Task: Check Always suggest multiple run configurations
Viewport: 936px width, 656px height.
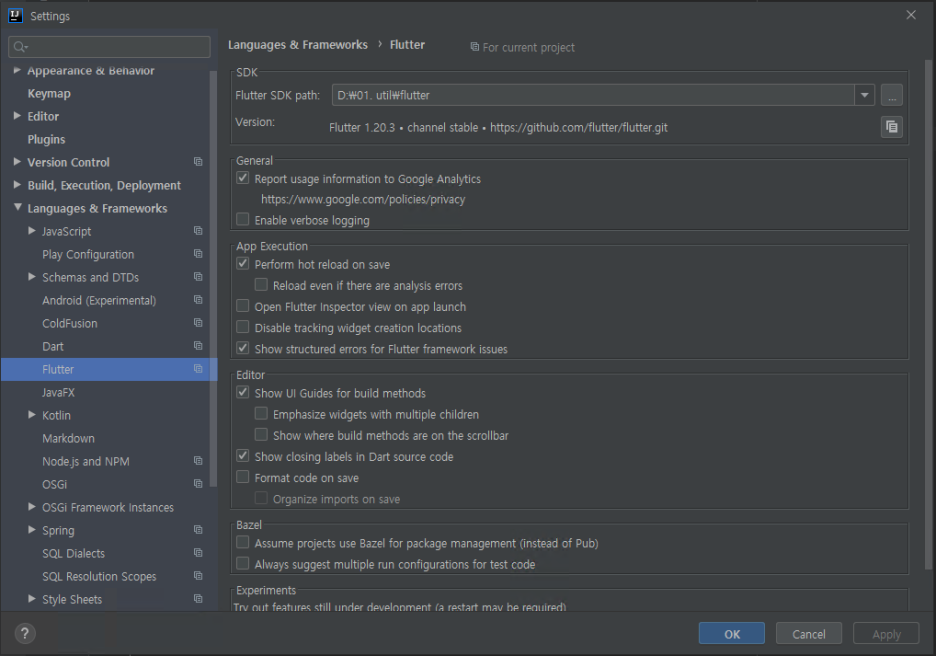Action: [x=243, y=563]
